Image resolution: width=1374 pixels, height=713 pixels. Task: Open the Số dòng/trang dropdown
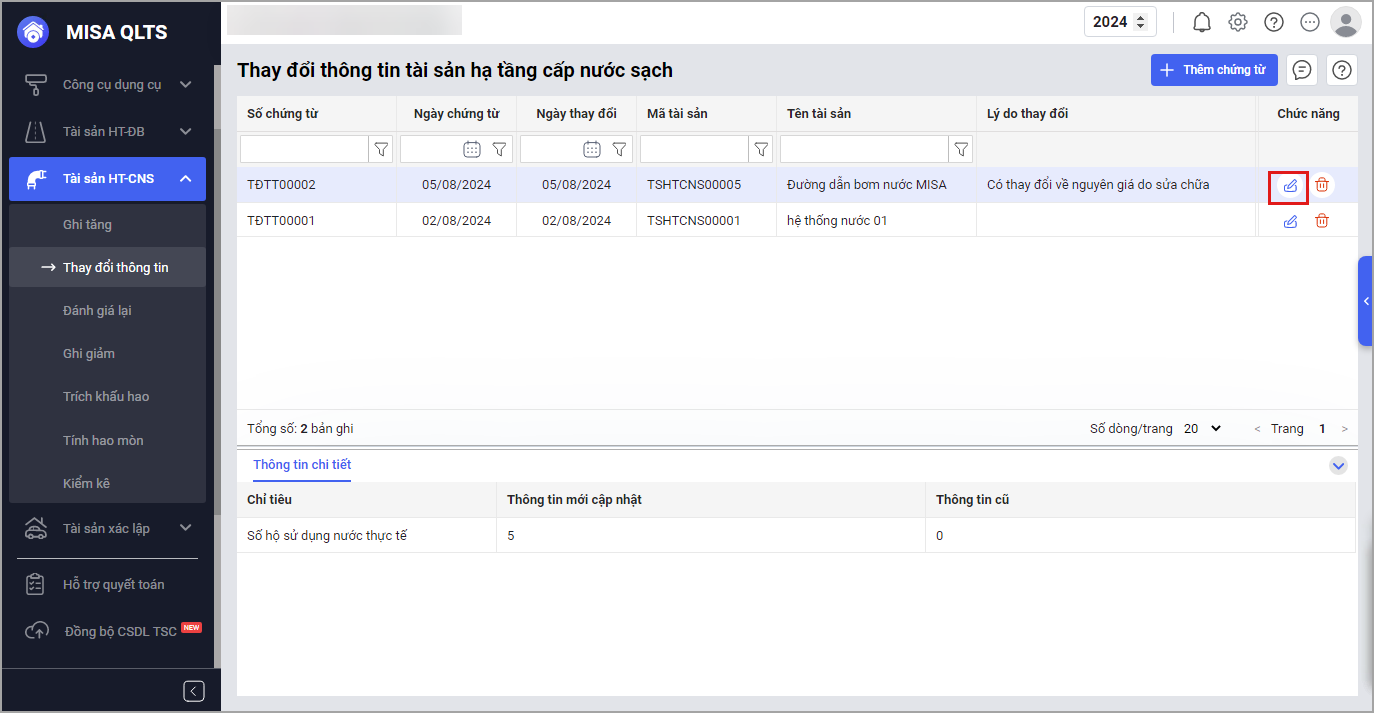click(1203, 428)
